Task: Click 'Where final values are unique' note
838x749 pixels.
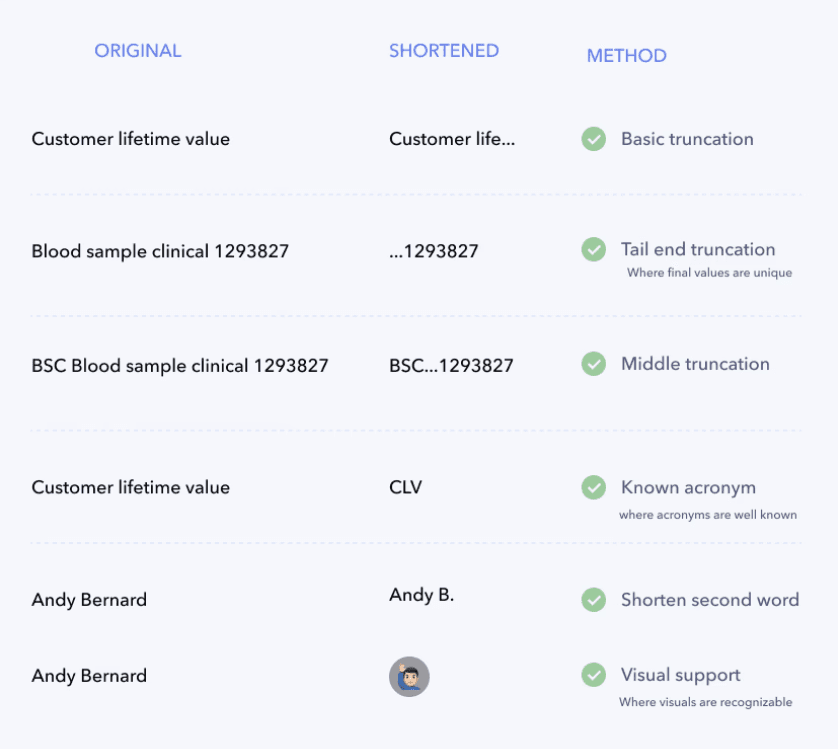Action: [x=709, y=273]
